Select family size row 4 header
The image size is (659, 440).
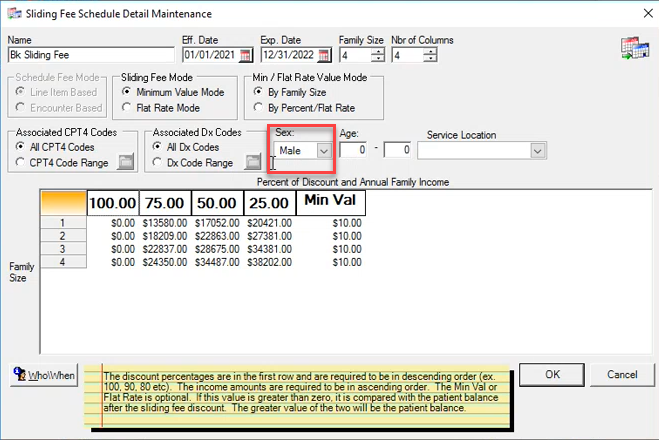[63, 262]
